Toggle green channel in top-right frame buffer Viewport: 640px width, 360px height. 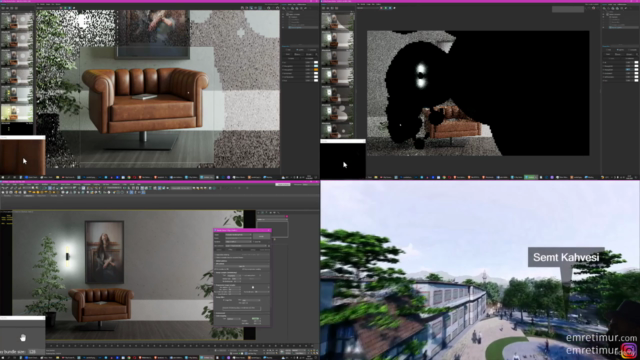point(385,8)
